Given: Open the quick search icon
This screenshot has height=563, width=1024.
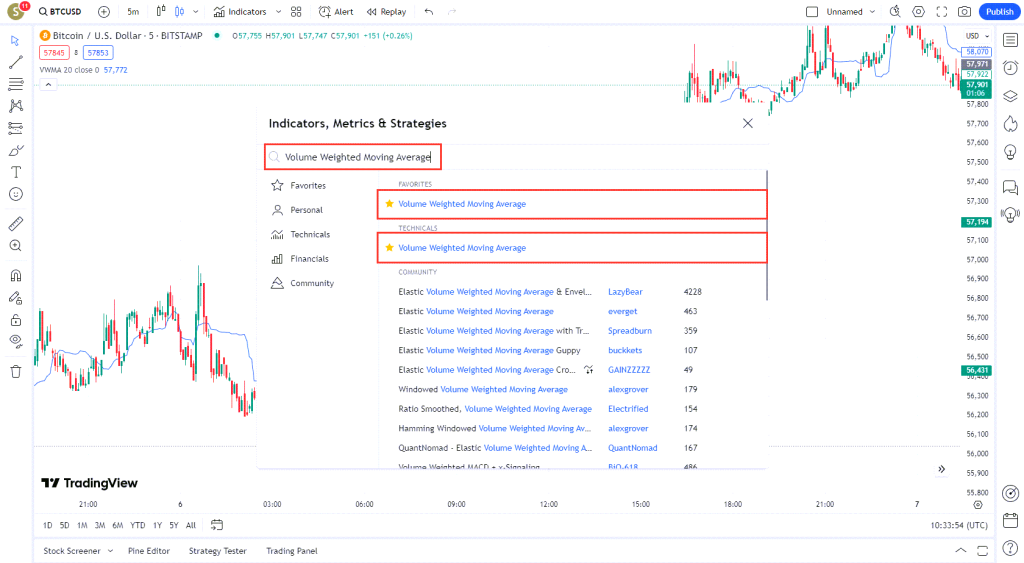Looking at the screenshot, I should tap(895, 11).
